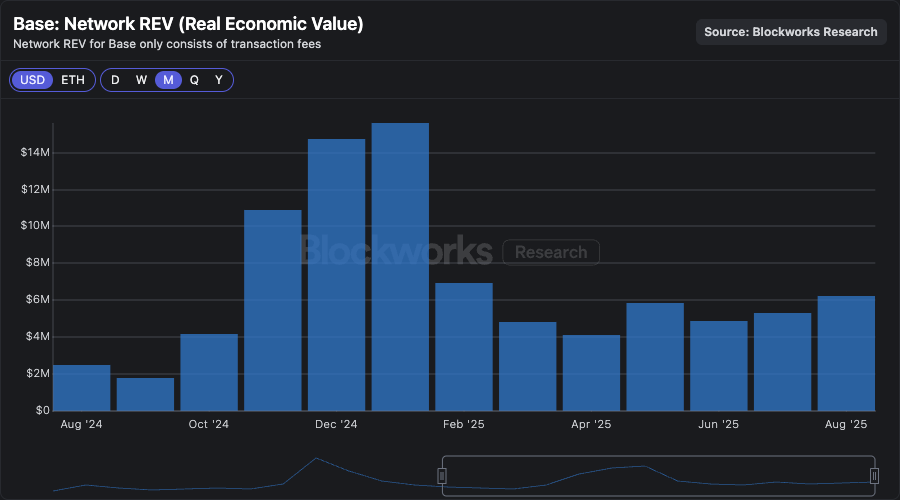Click the Jun '25 bar
The height and width of the screenshot is (500, 900).
719,366
